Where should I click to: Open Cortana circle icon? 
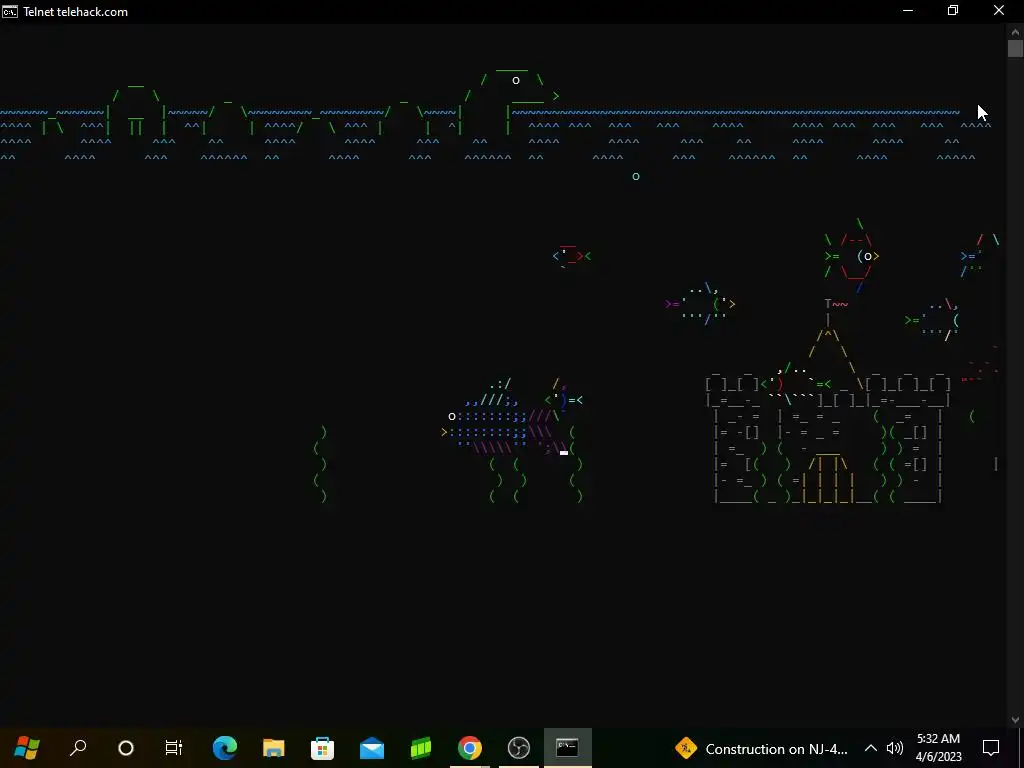pyautogui.click(x=125, y=748)
